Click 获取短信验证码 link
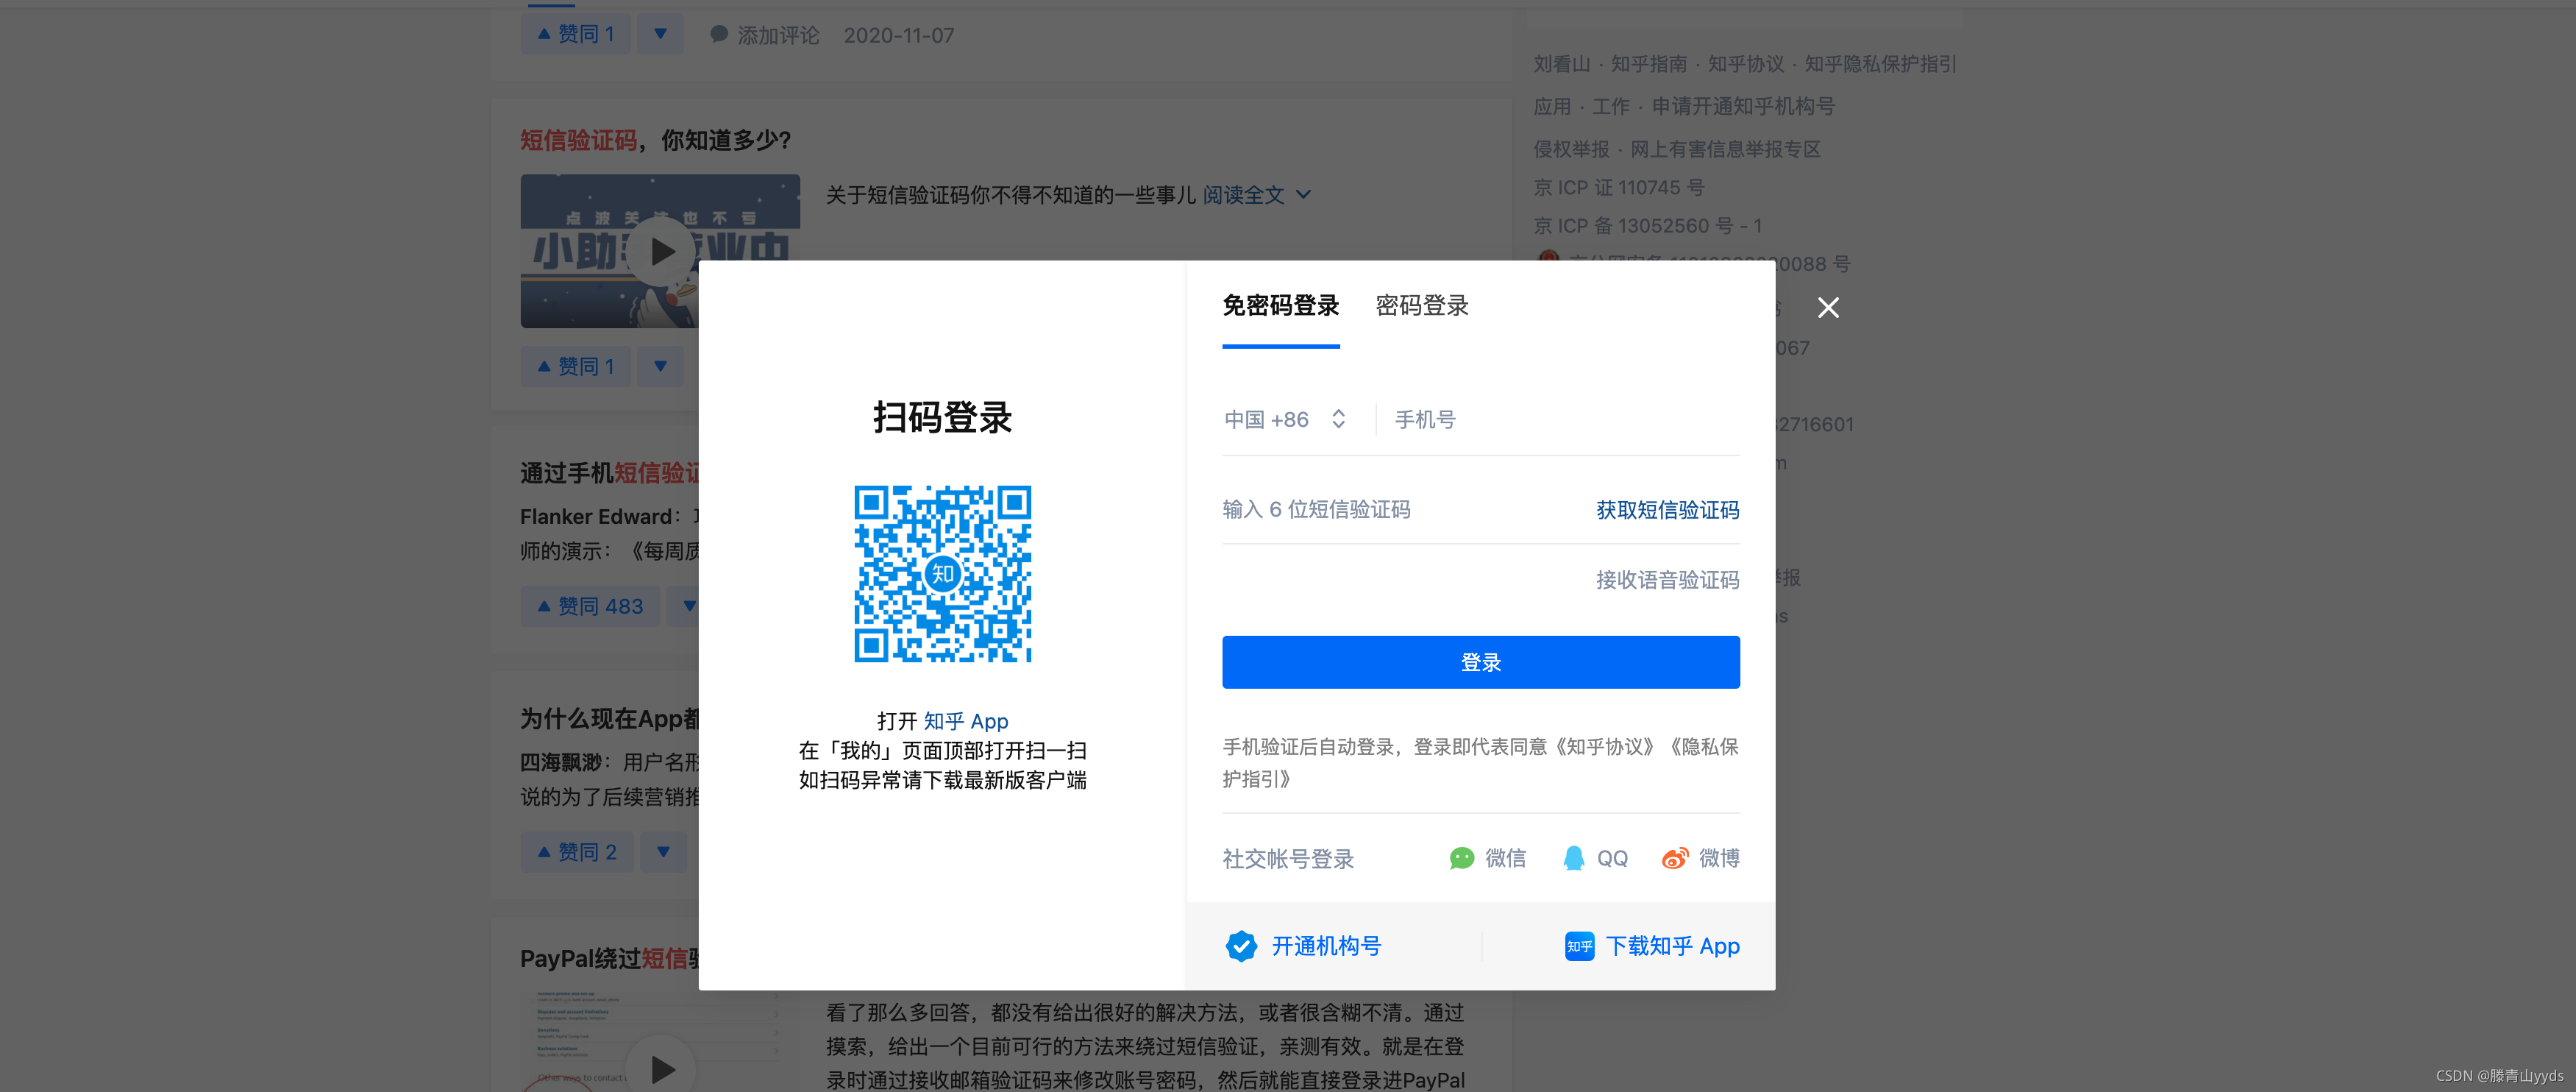Viewport: 2576px width, 1092px height. point(1667,510)
